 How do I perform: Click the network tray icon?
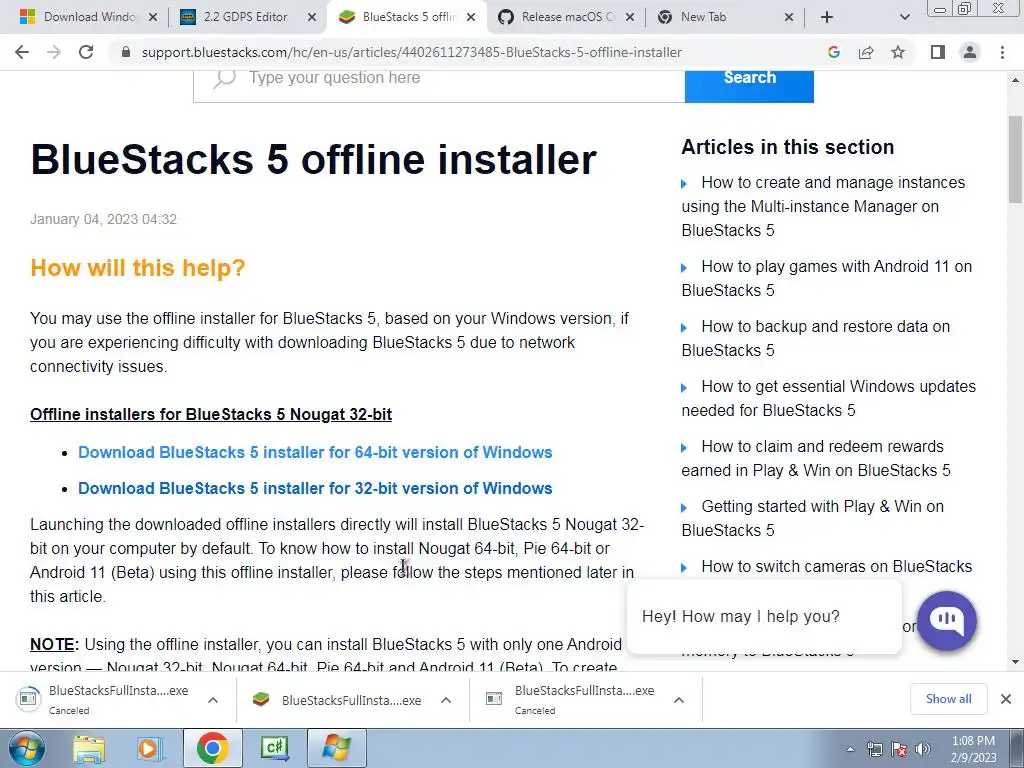point(874,749)
